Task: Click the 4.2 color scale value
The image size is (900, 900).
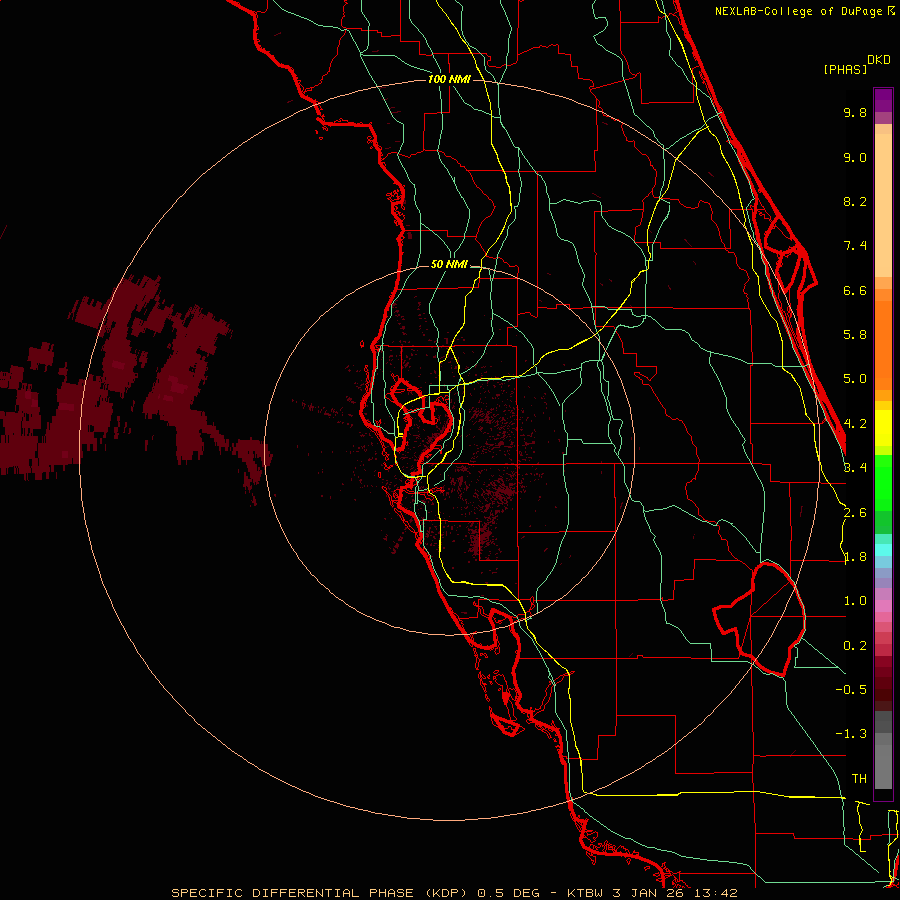Action: pos(855,424)
